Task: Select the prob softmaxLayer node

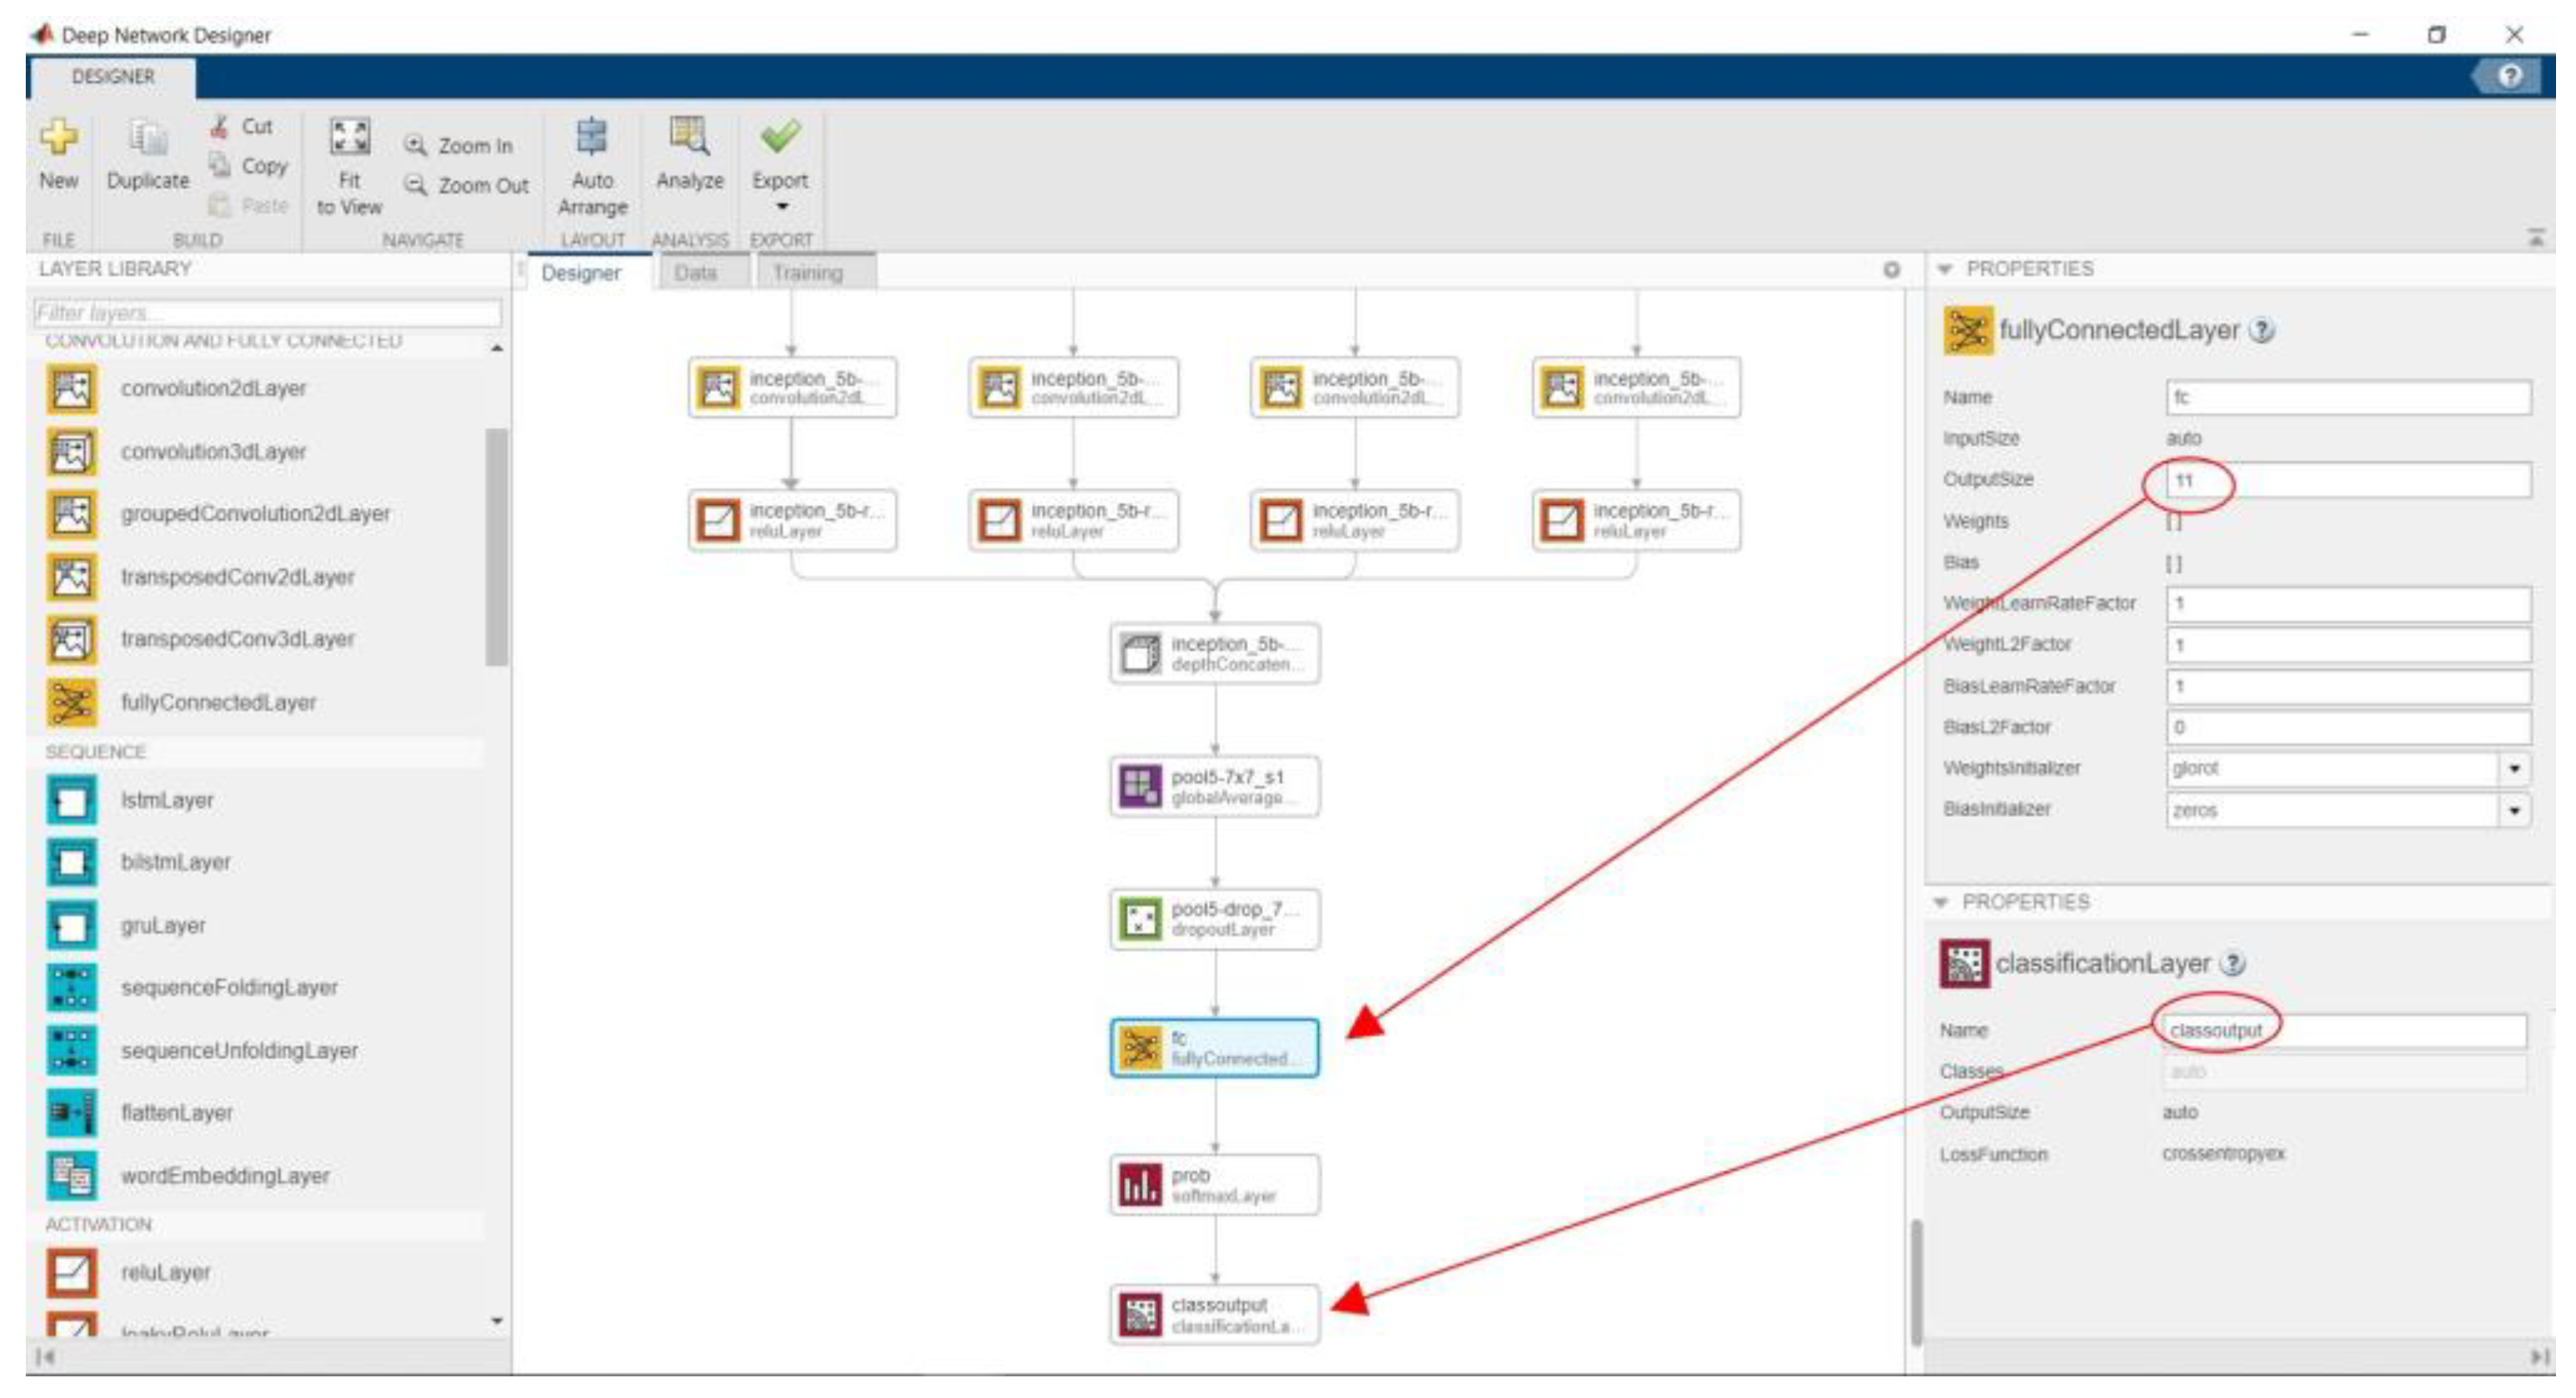Action: (x=1215, y=1186)
